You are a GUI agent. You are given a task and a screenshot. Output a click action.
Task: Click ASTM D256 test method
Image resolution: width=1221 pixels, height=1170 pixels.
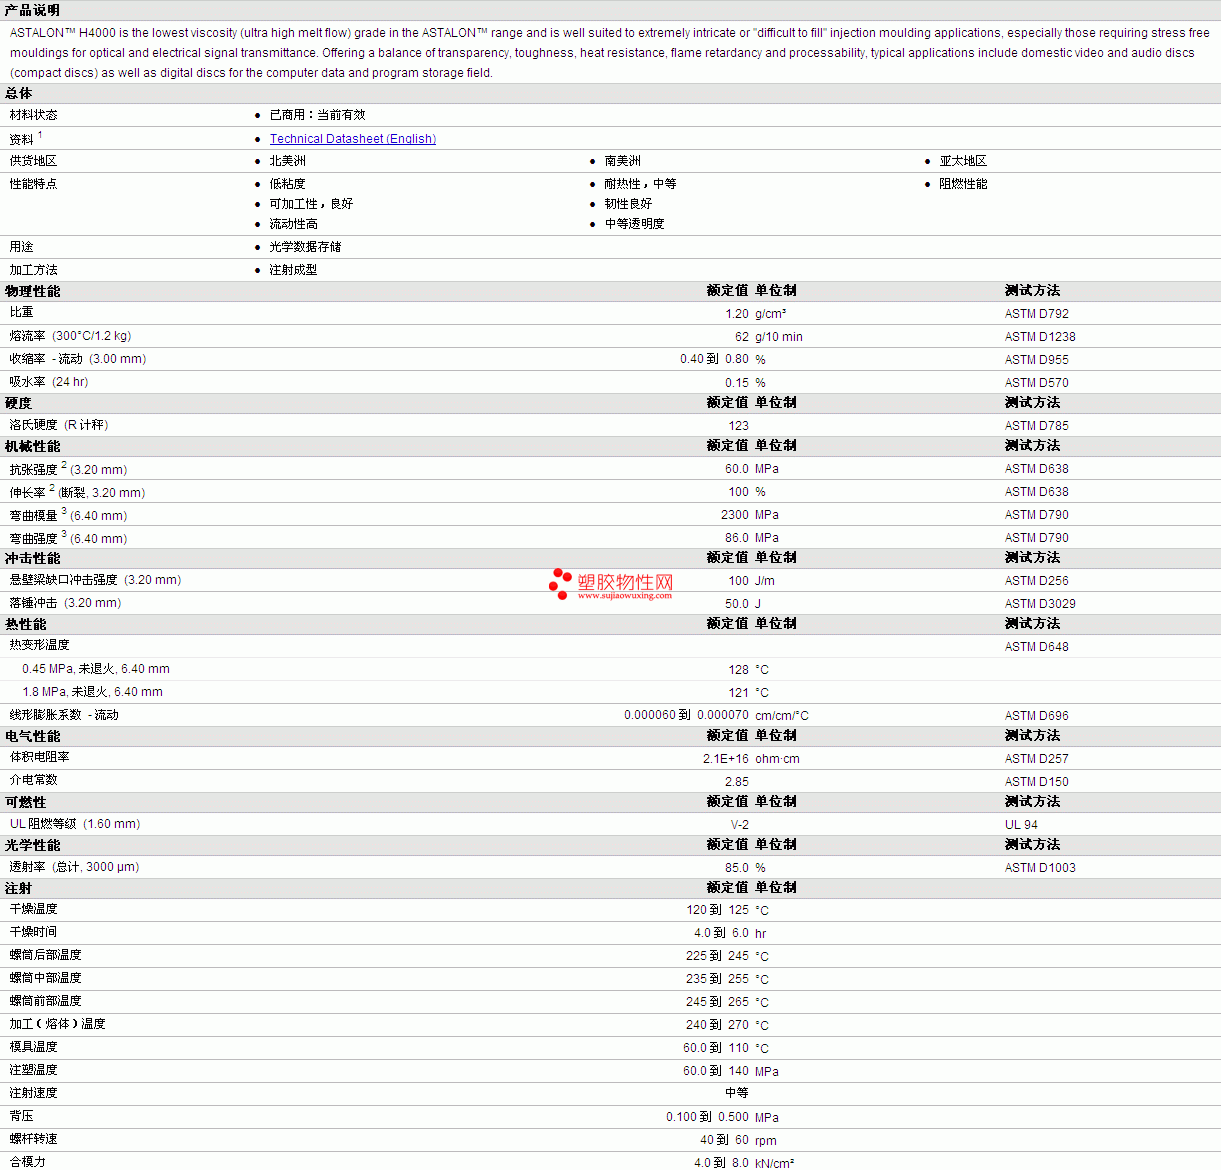(1036, 581)
